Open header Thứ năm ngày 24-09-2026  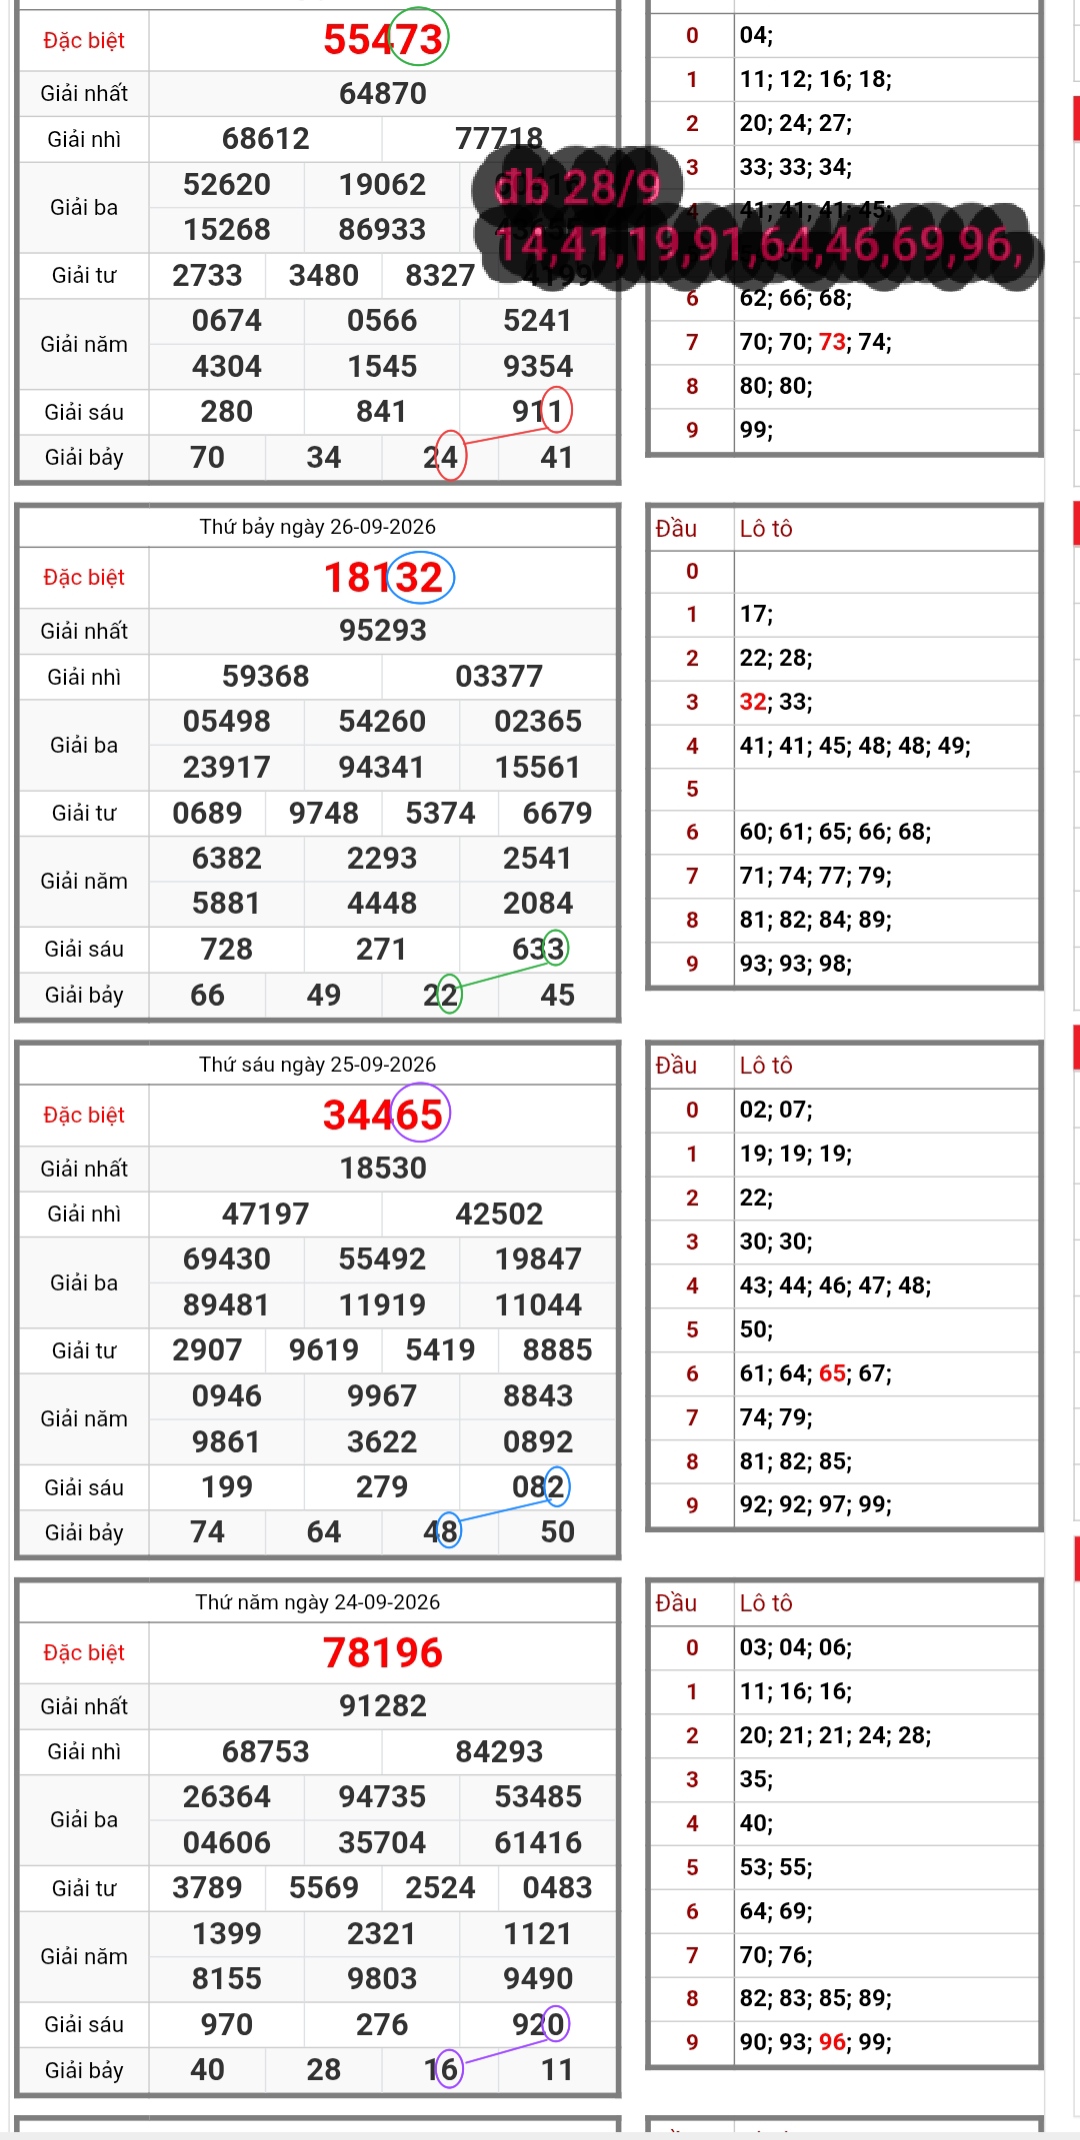coord(318,1602)
